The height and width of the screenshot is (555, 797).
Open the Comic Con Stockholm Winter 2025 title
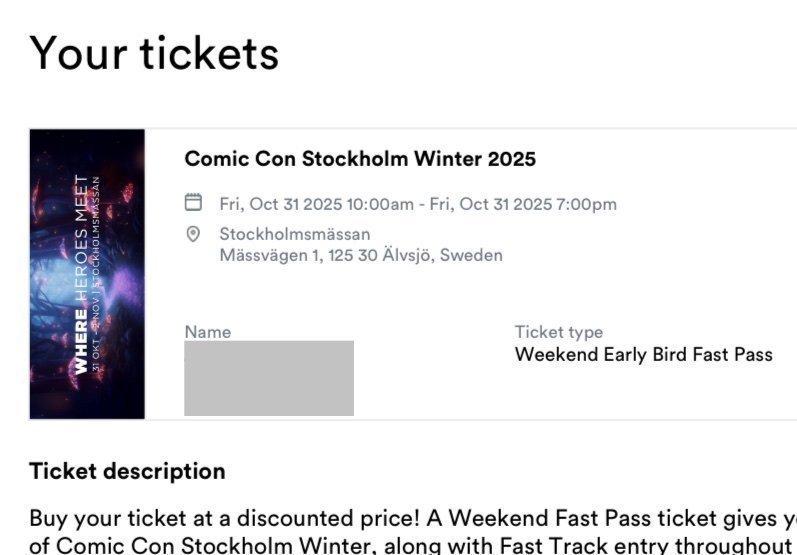(x=360, y=159)
